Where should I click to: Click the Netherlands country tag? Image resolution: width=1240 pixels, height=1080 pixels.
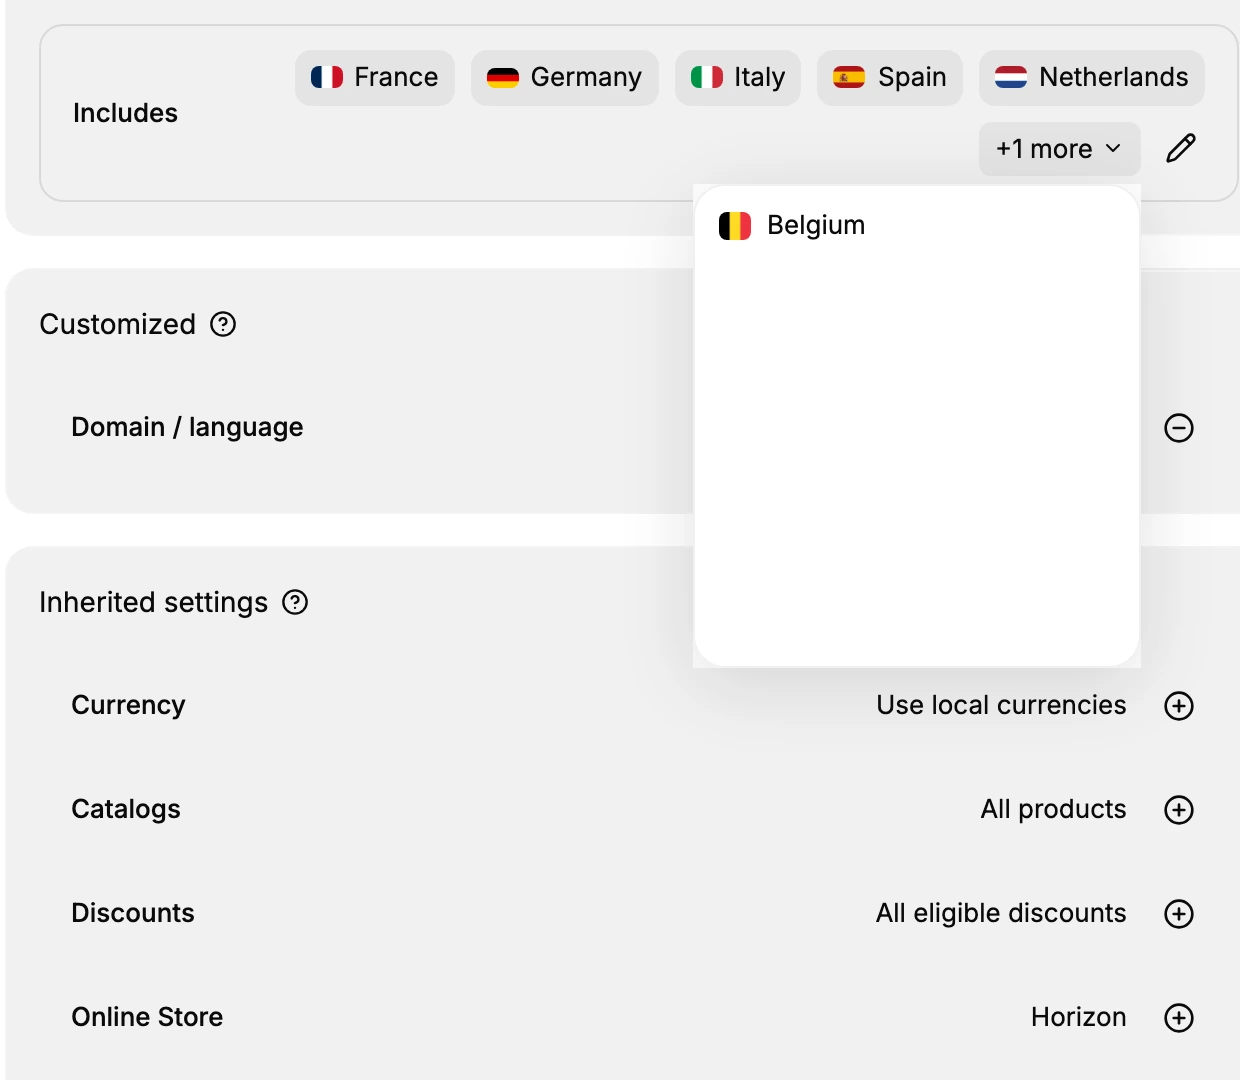click(1092, 77)
